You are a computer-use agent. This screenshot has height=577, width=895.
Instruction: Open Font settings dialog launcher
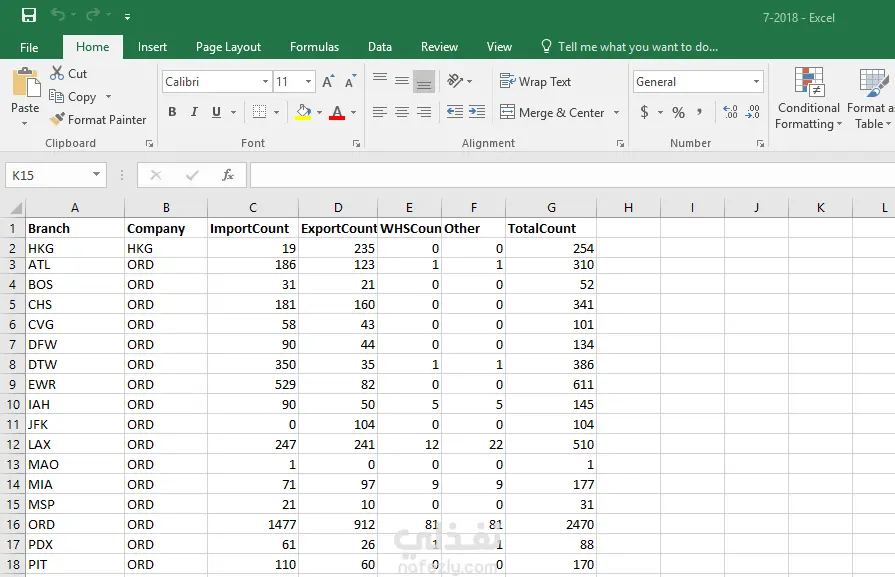pos(357,144)
